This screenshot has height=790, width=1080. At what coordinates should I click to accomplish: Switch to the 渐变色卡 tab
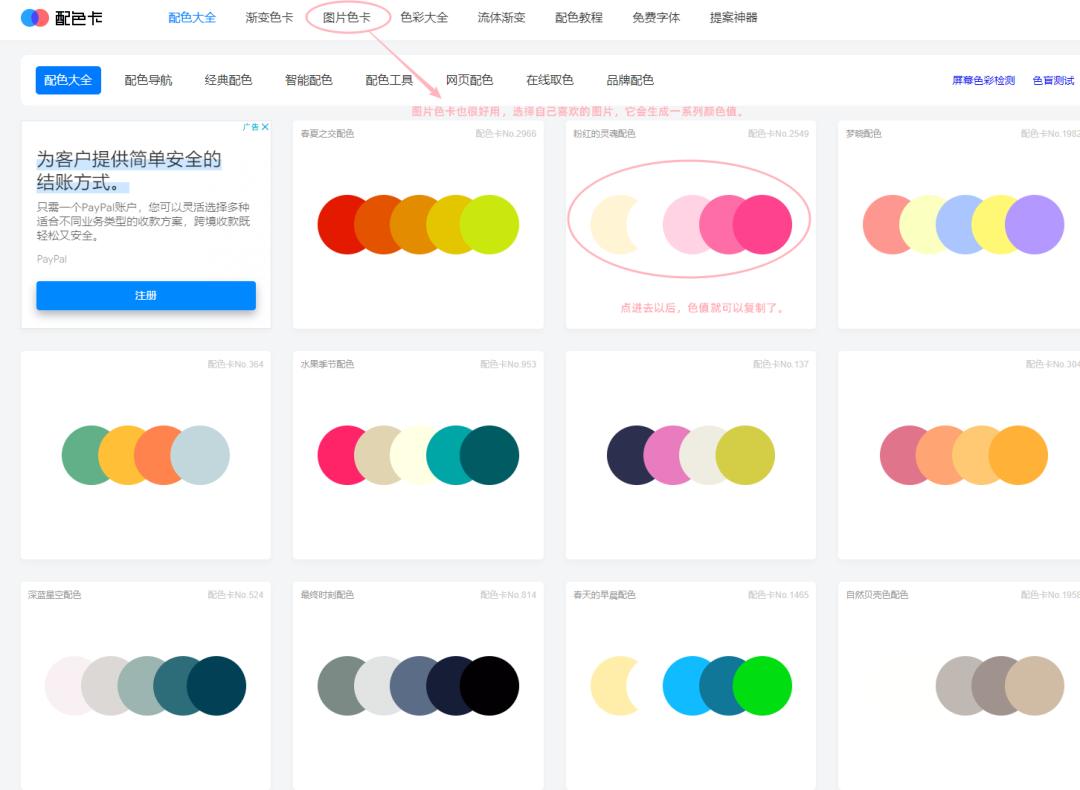[x=269, y=17]
